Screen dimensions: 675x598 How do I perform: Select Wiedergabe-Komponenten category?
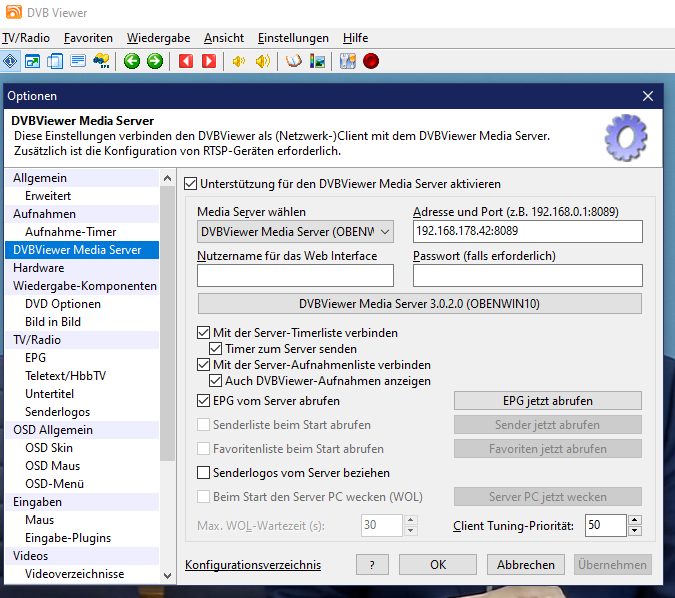pyautogui.click(x=82, y=286)
